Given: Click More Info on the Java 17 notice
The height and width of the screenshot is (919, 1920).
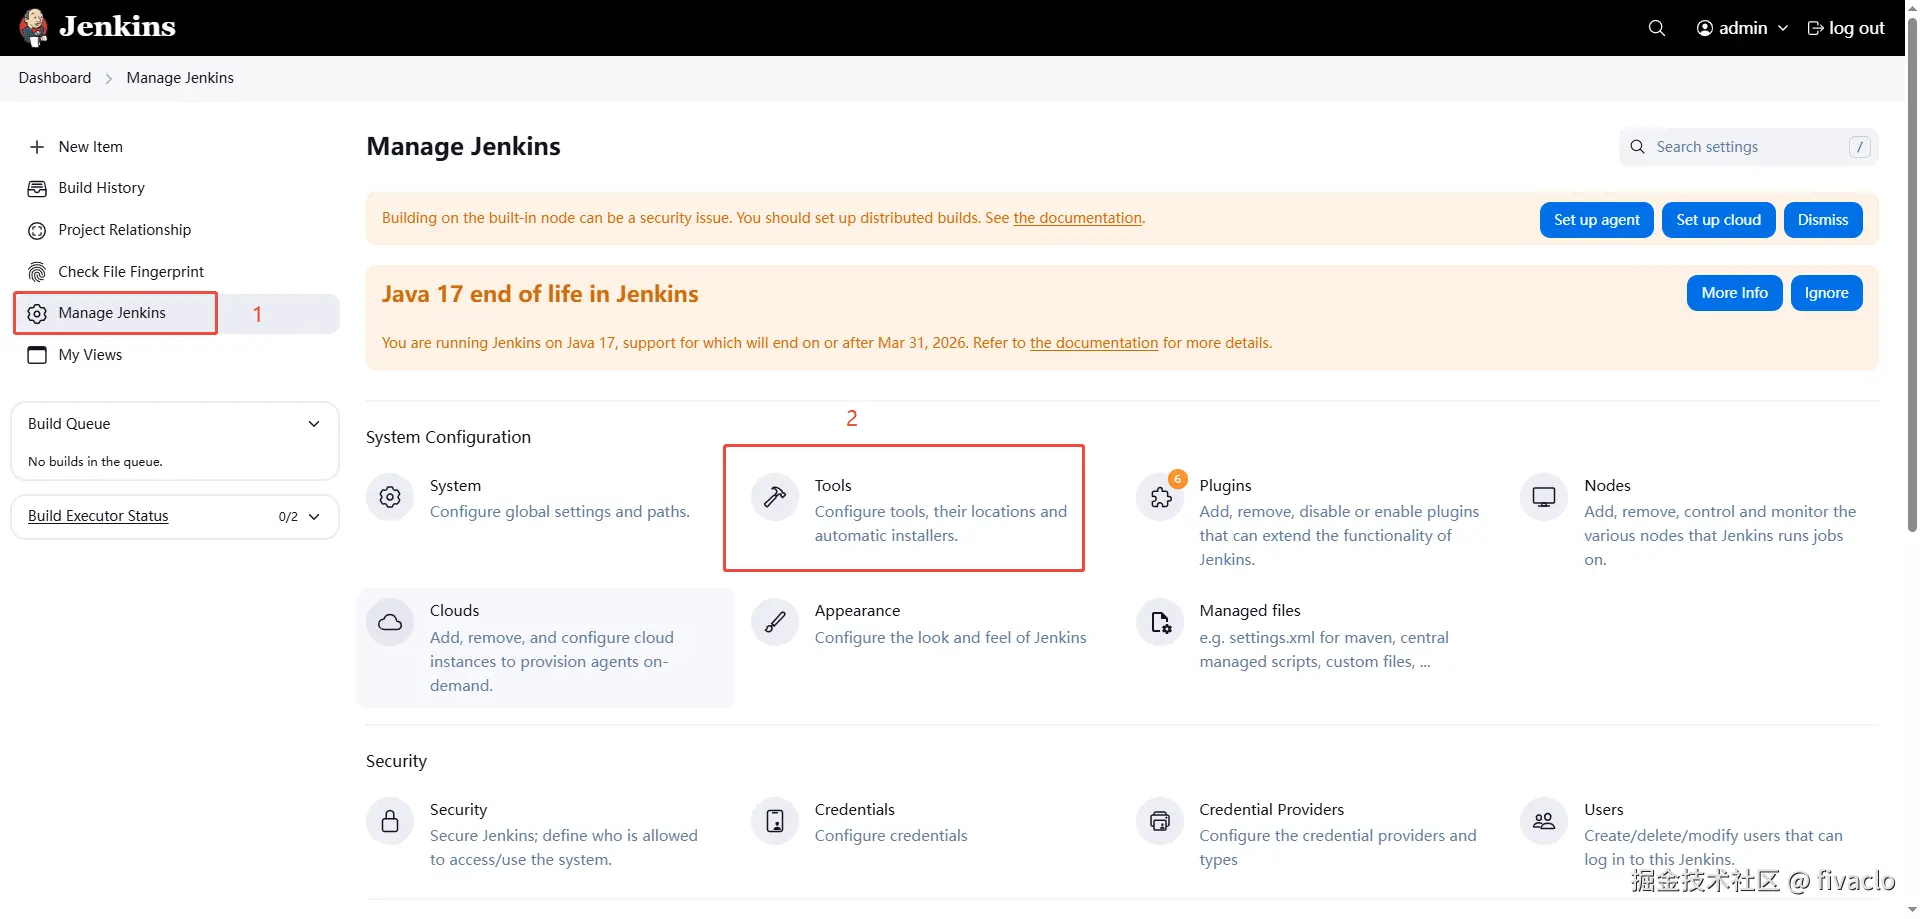Looking at the screenshot, I should (1734, 293).
